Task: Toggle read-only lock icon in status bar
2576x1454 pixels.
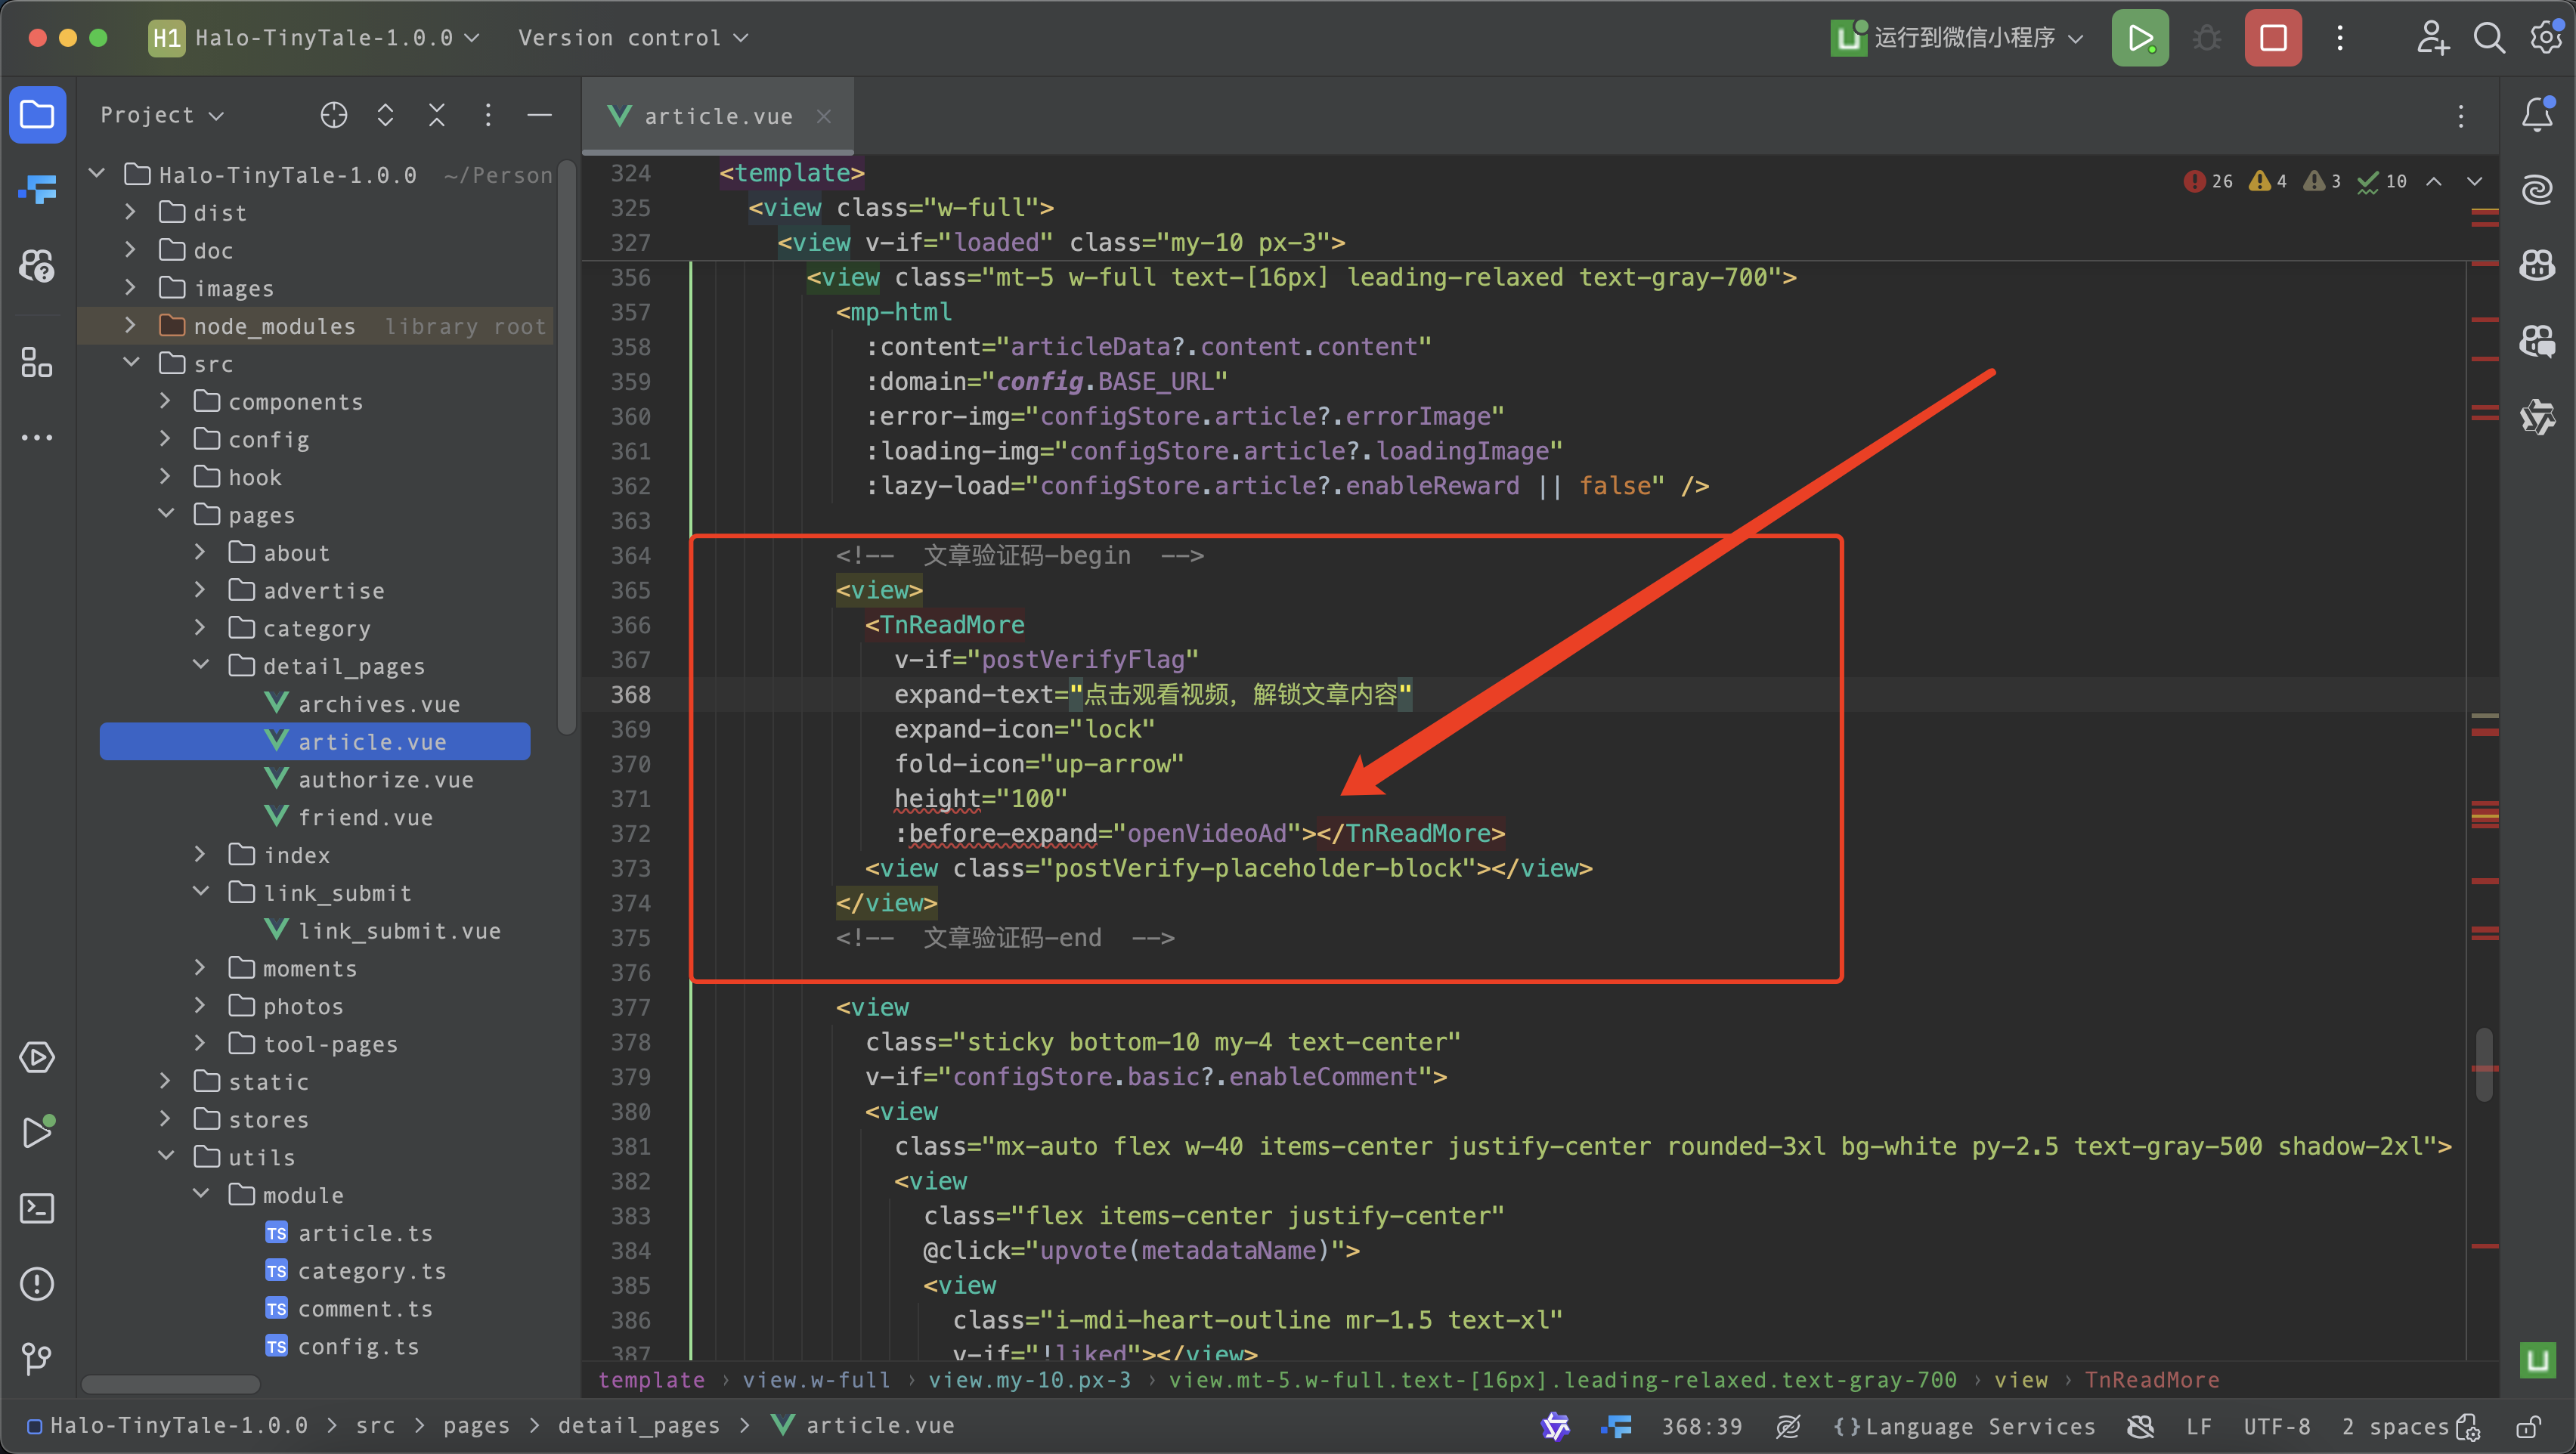Action: [x=2529, y=1425]
